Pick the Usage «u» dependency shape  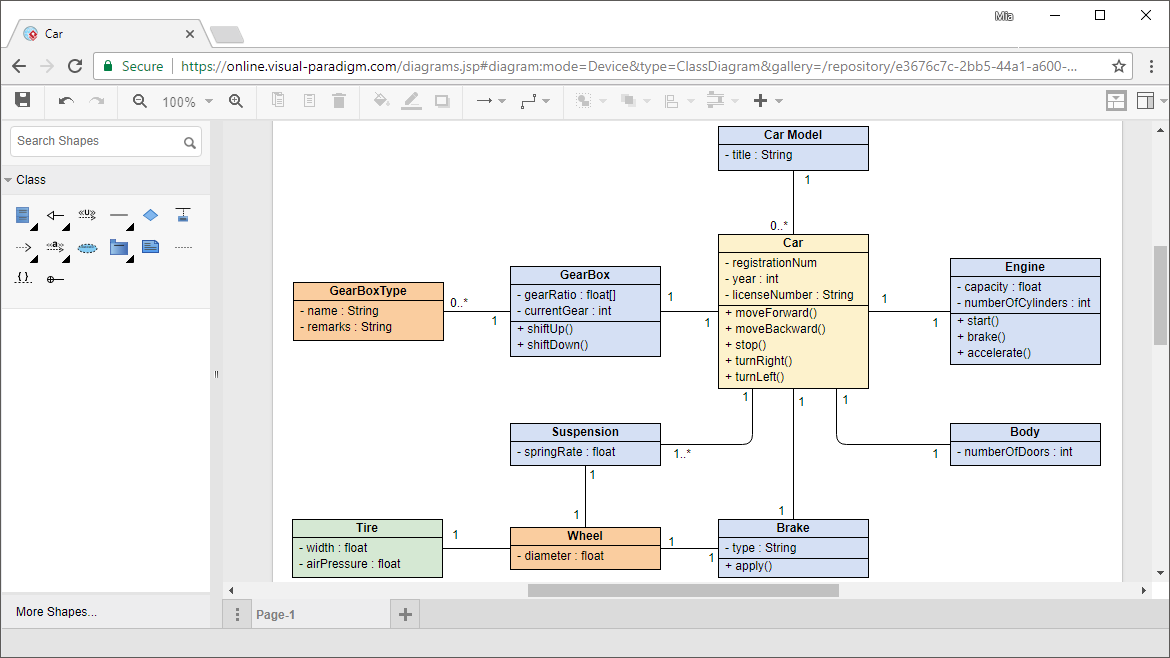[x=87, y=215]
